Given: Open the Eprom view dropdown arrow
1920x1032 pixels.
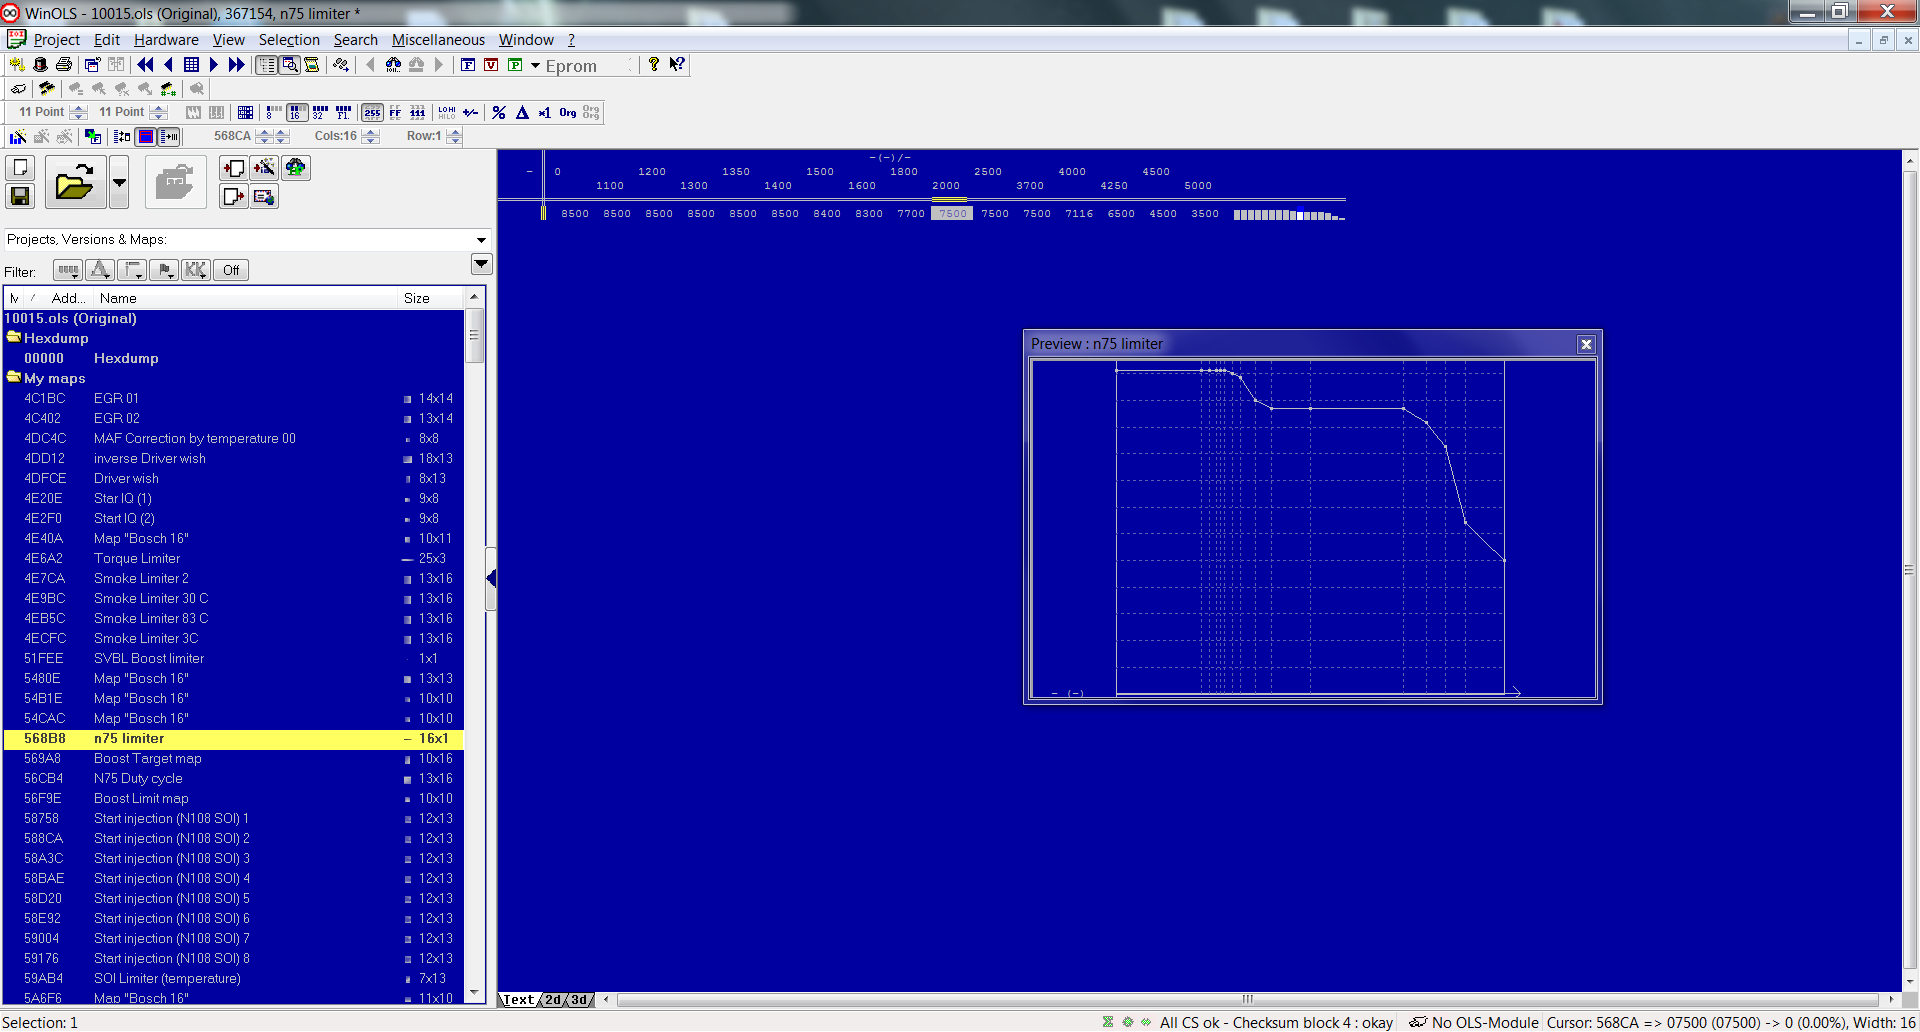Looking at the screenshot, I should coord(536,66).
